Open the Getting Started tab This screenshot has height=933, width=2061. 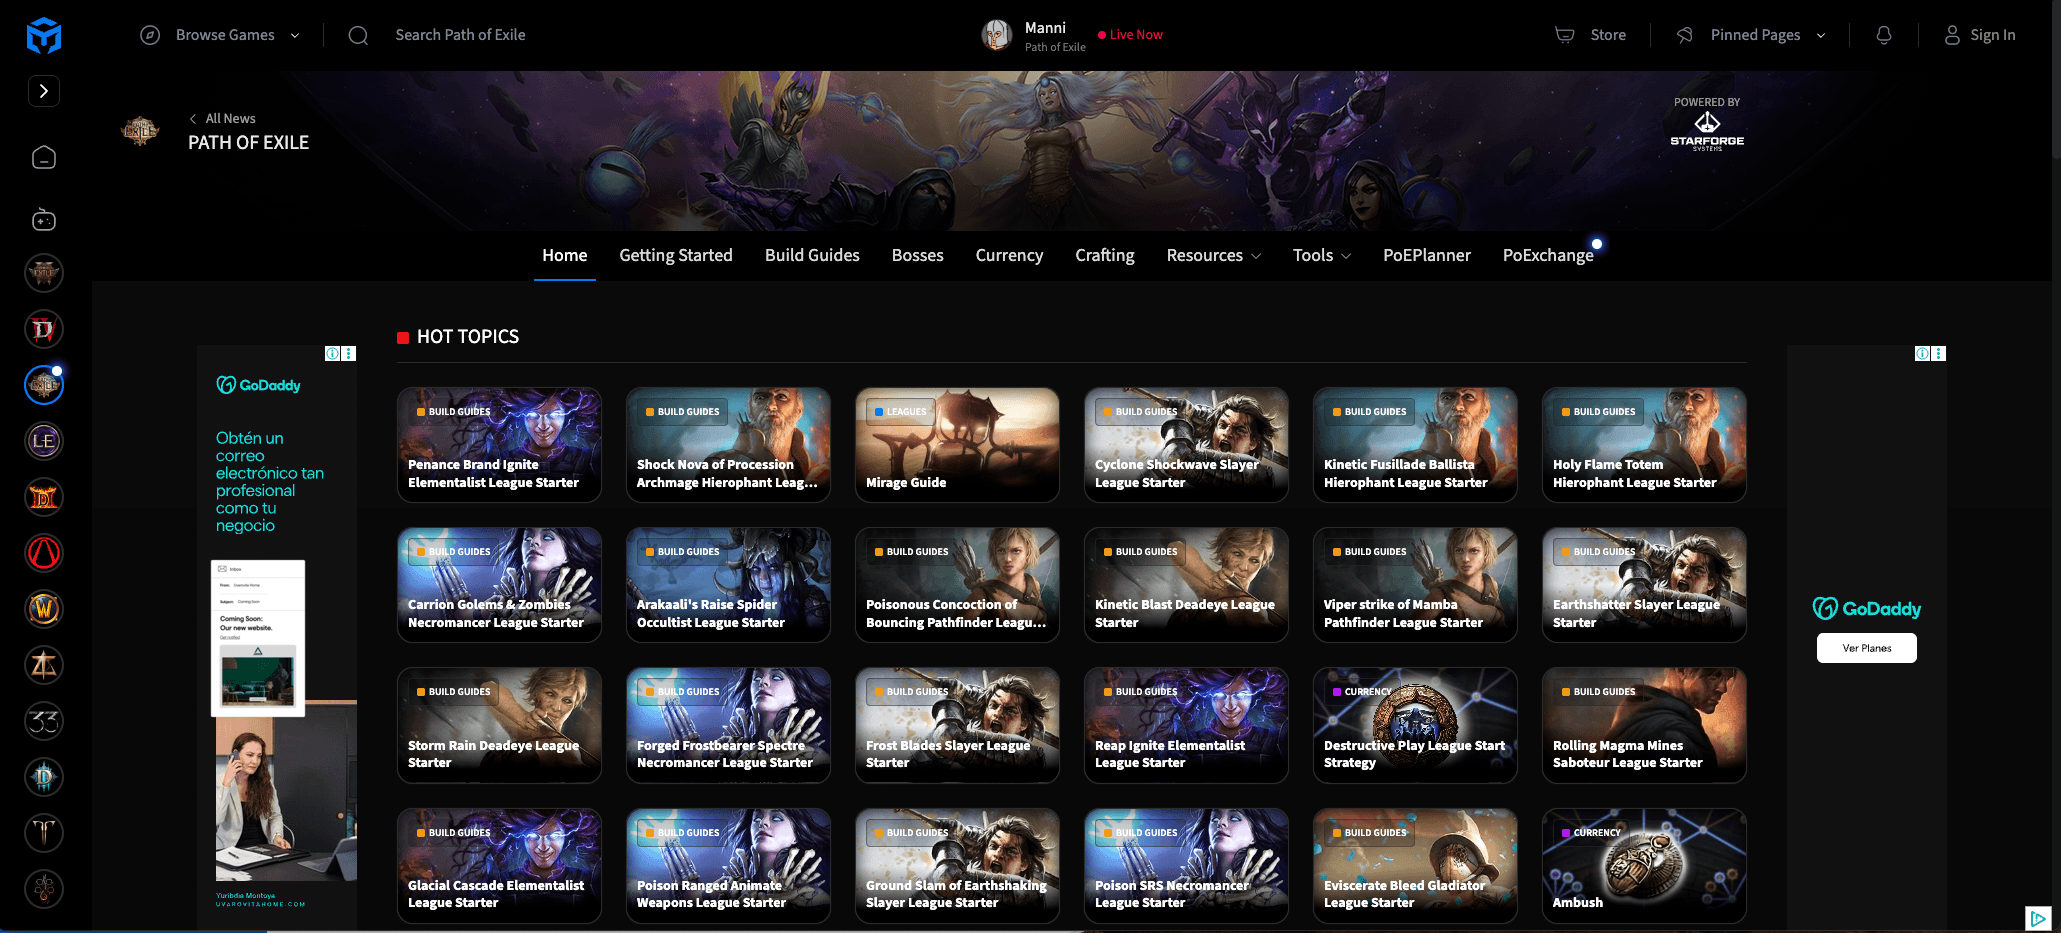[x=676, y=255]
